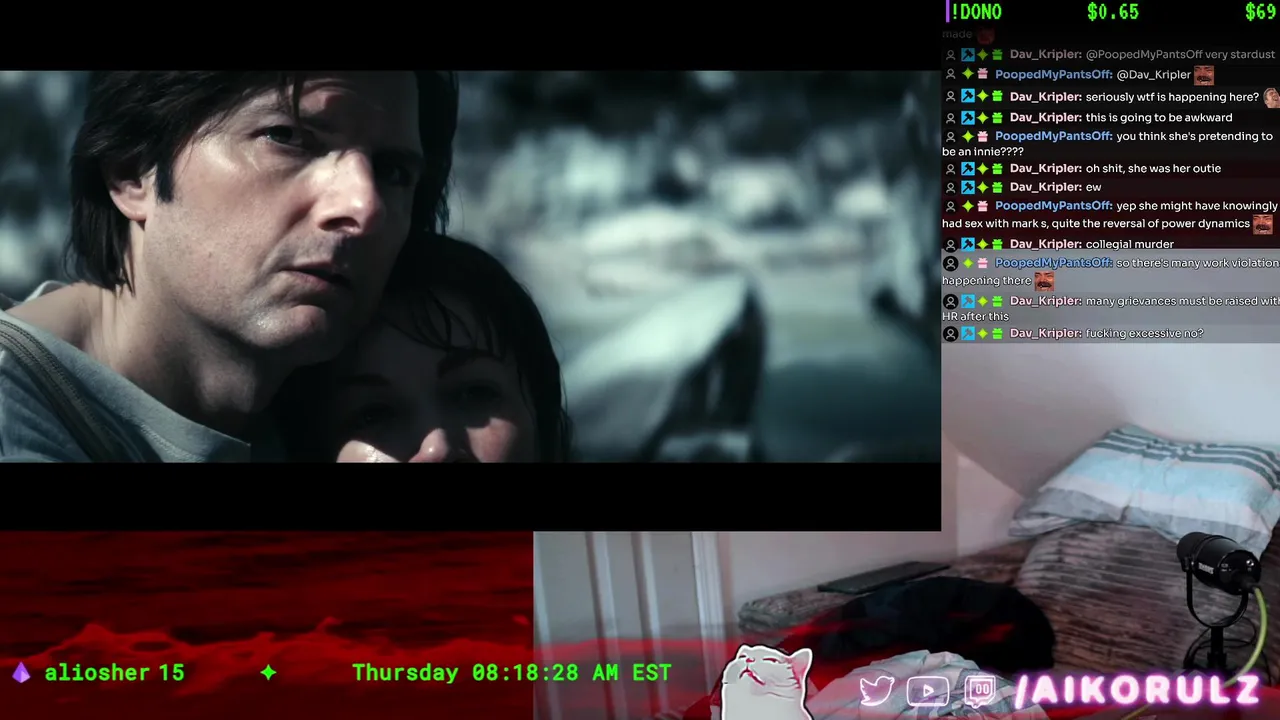Click the '!DONO' command label
The image size is (1280, 720).
[x=975, y=12]
